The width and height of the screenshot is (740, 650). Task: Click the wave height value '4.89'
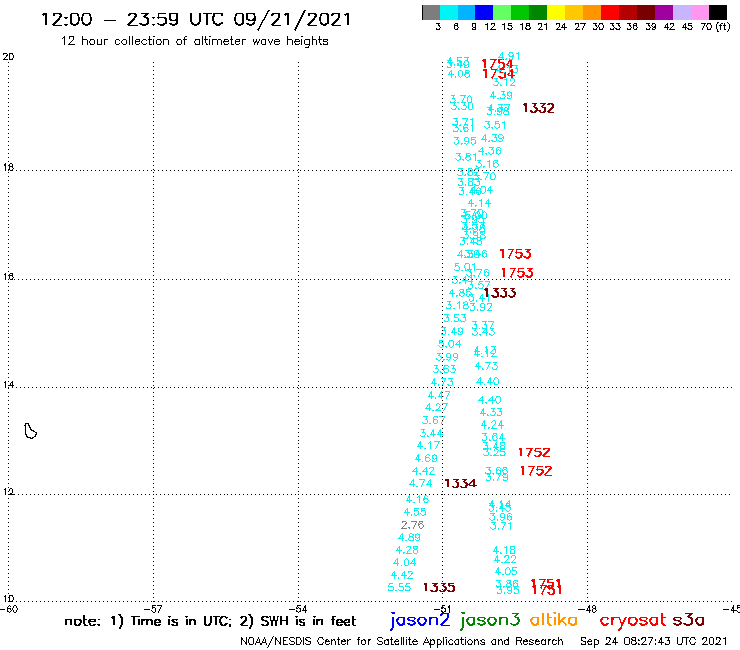pos(409,537)
